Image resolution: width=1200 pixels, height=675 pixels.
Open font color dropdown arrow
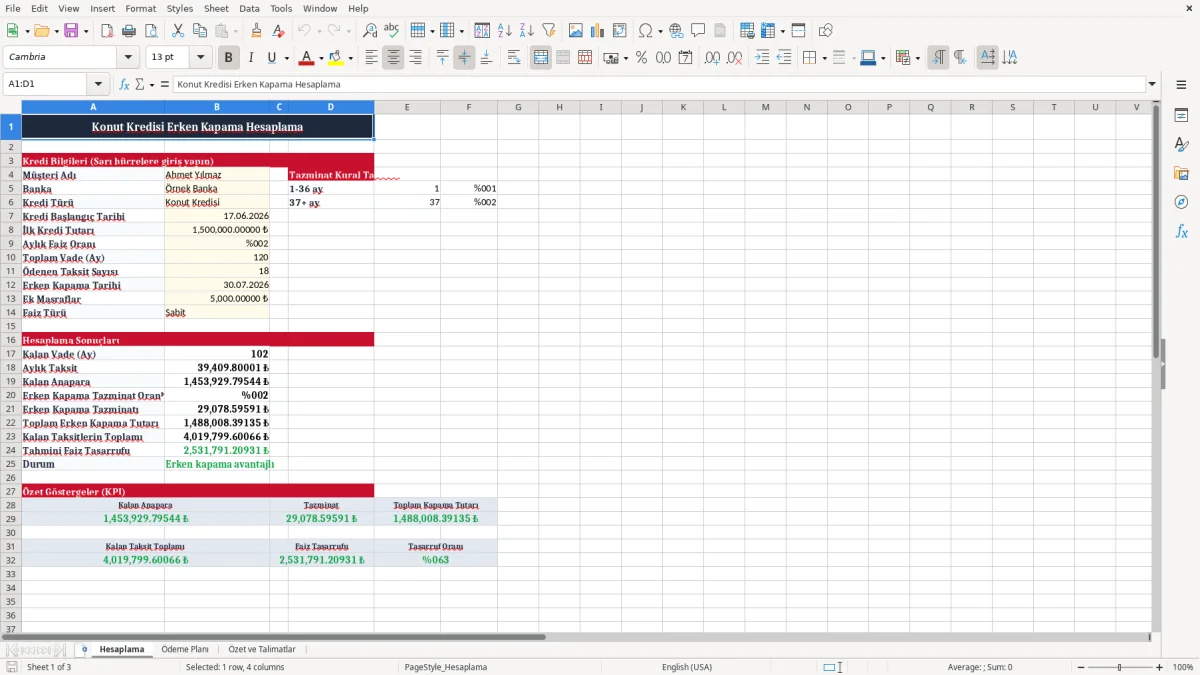pos(321,58)
